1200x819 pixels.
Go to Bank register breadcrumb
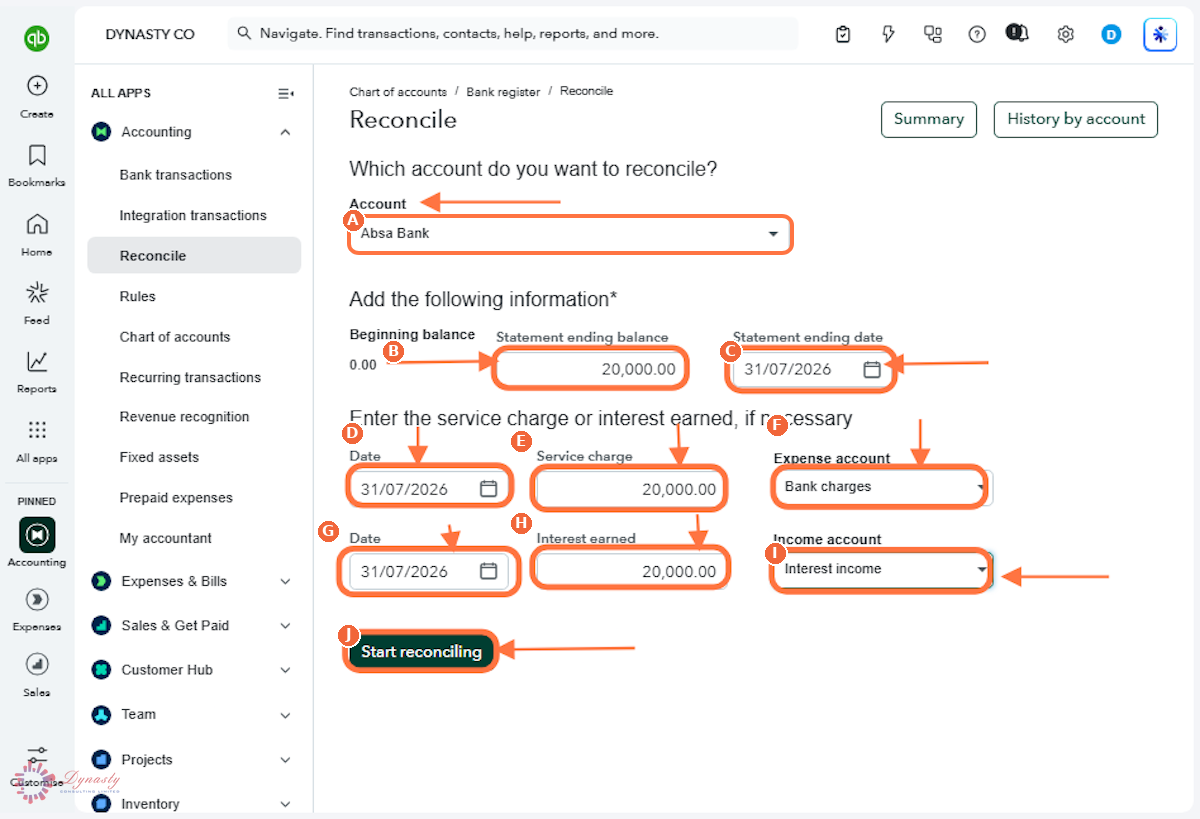(x=503, y=92)
